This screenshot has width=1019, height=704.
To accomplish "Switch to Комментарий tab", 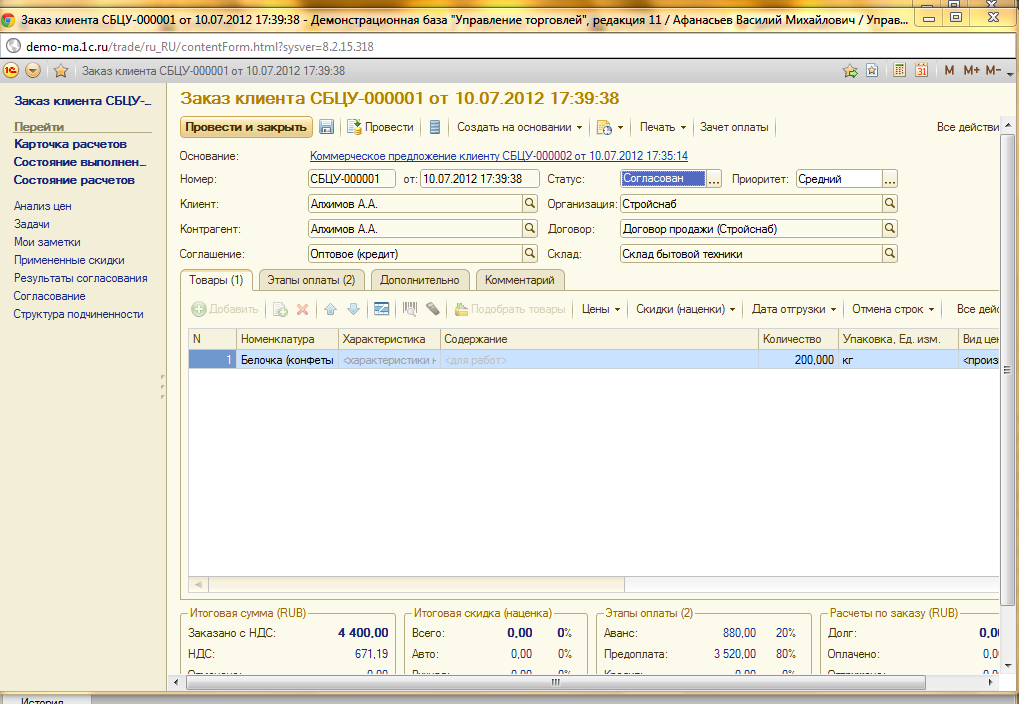I will 520,280.
